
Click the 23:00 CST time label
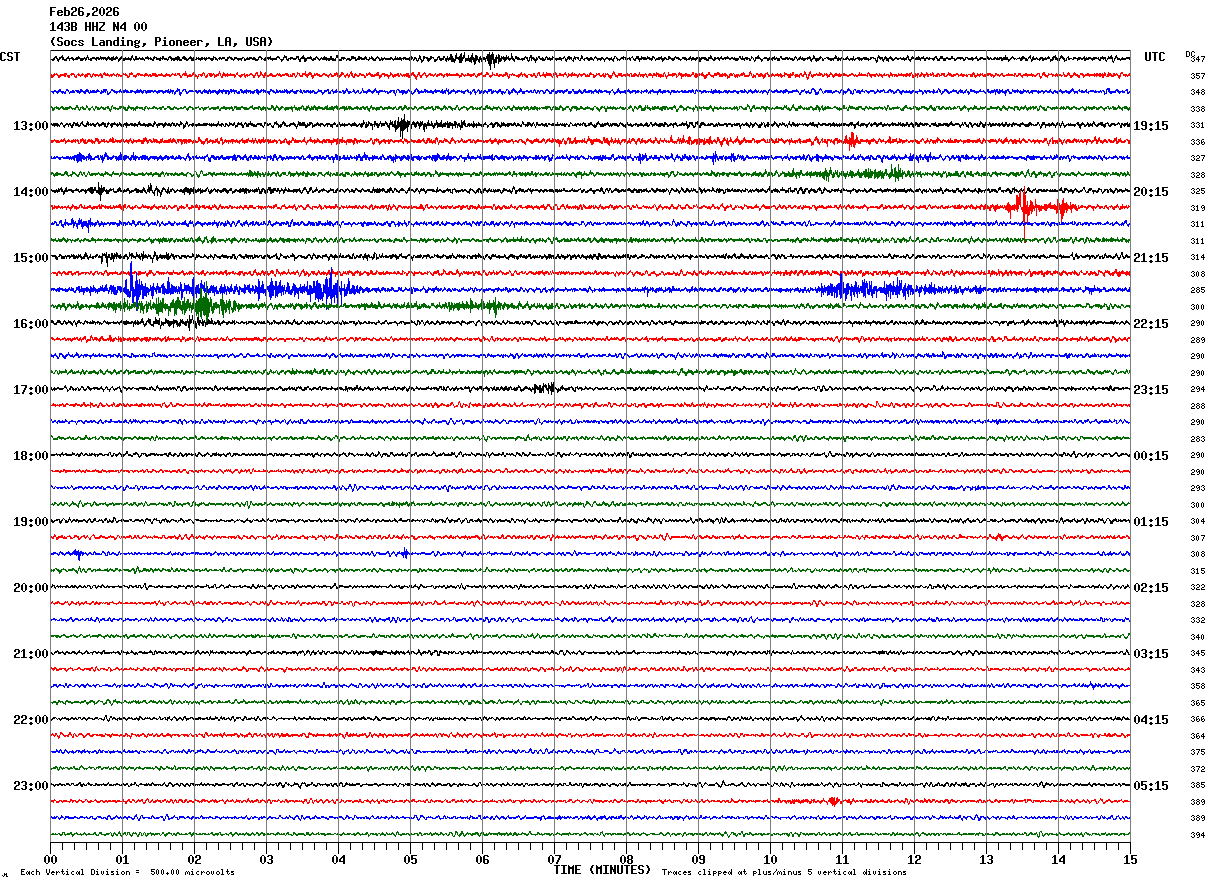(30, 786)
